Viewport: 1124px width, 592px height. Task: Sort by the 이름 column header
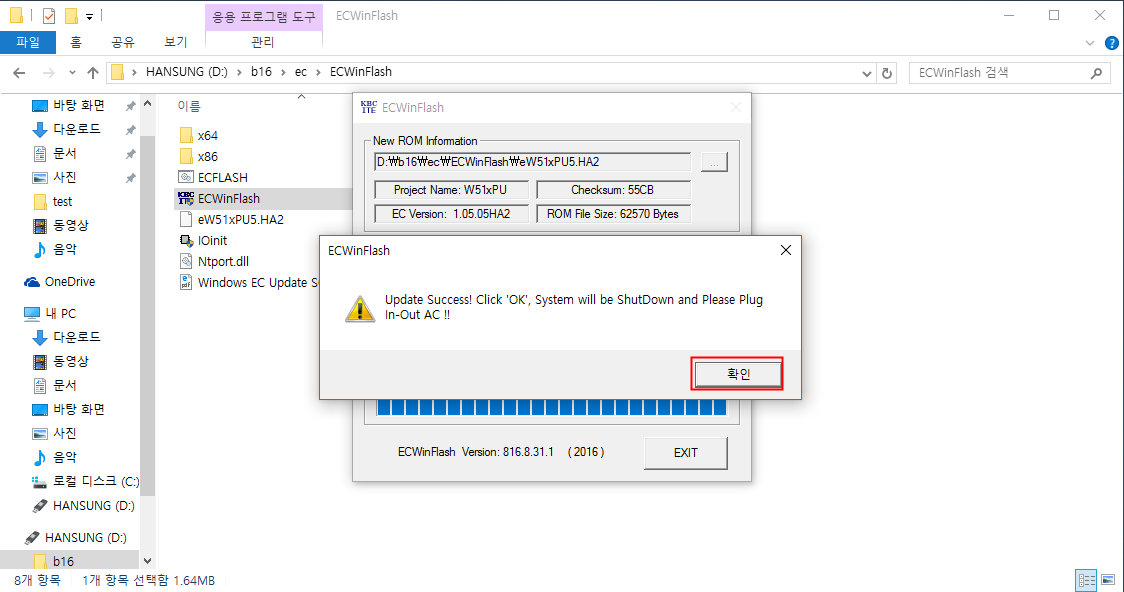coord(189,106)
